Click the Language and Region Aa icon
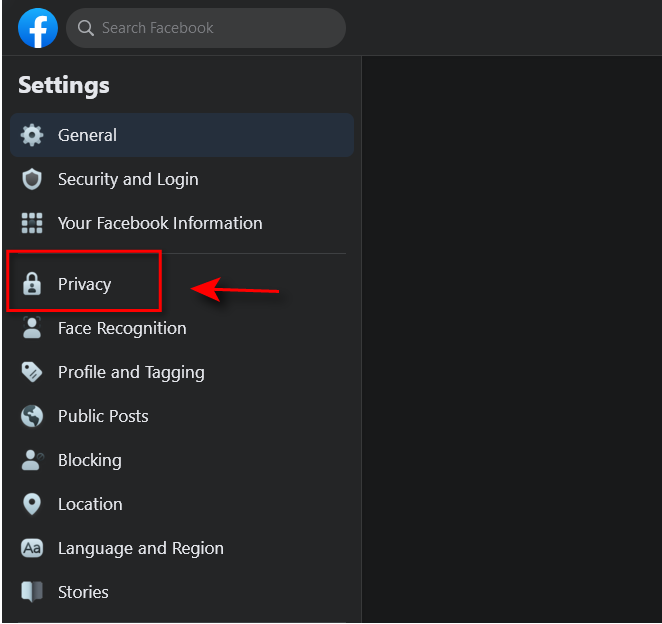662x624 pixels. coord(32,548)
